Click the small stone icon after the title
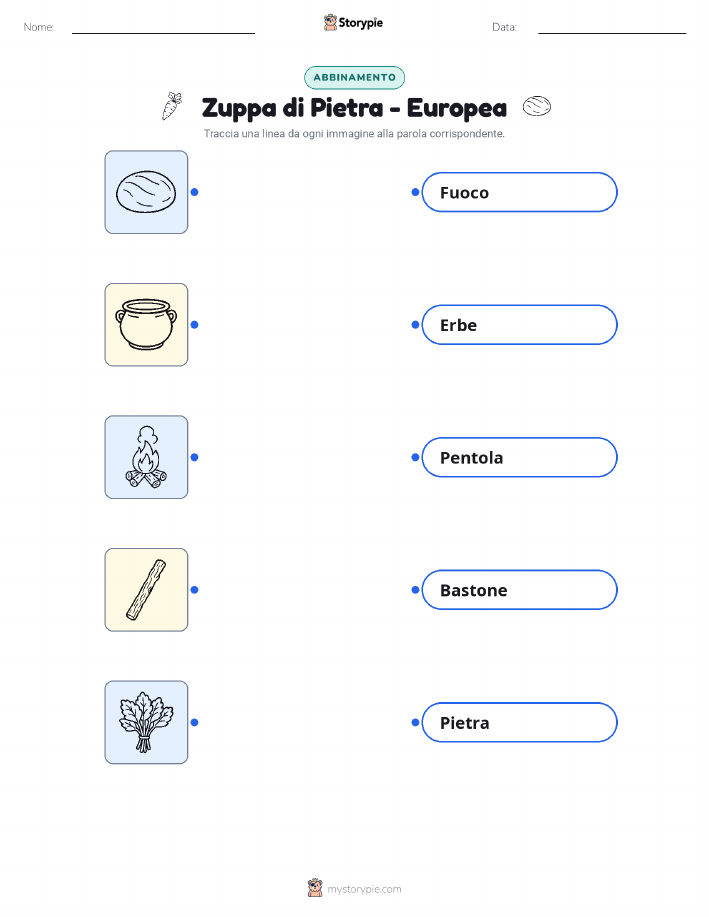Viewport: 709px width, 917px height. point(536,106)
